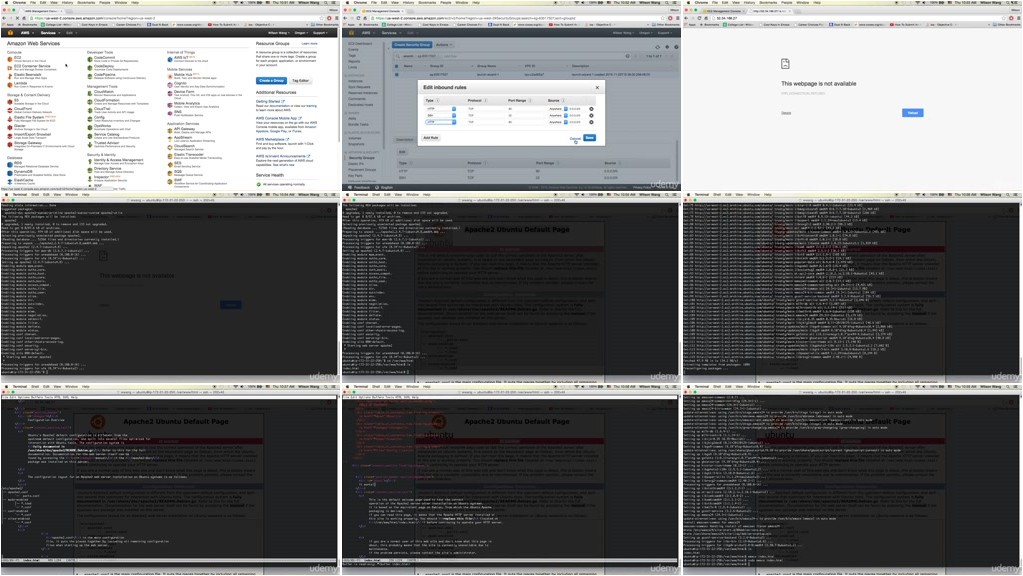Click the API Gateway icon

point(170,130)
